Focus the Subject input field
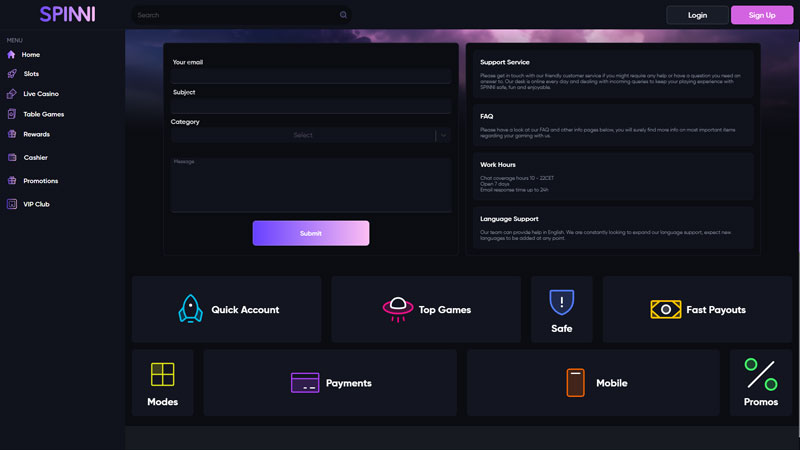This screenshot has width=800, height=450. coord(311,106)
